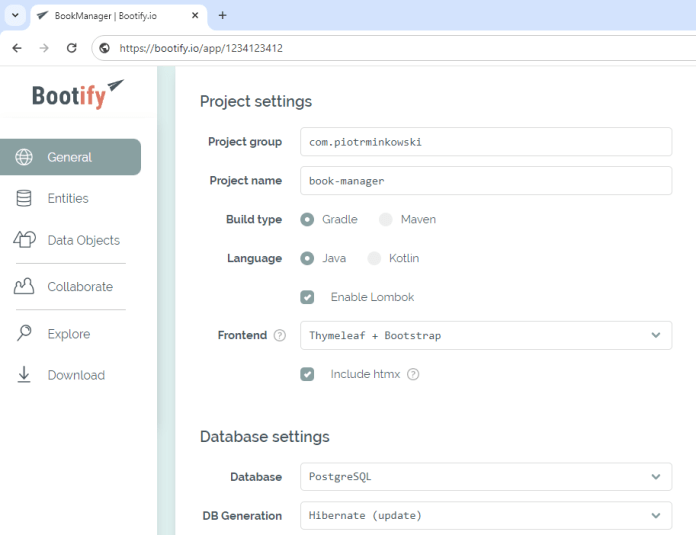Open the DB Generation dropdown
The image size is (696, 535).
[x=486, y=515]
